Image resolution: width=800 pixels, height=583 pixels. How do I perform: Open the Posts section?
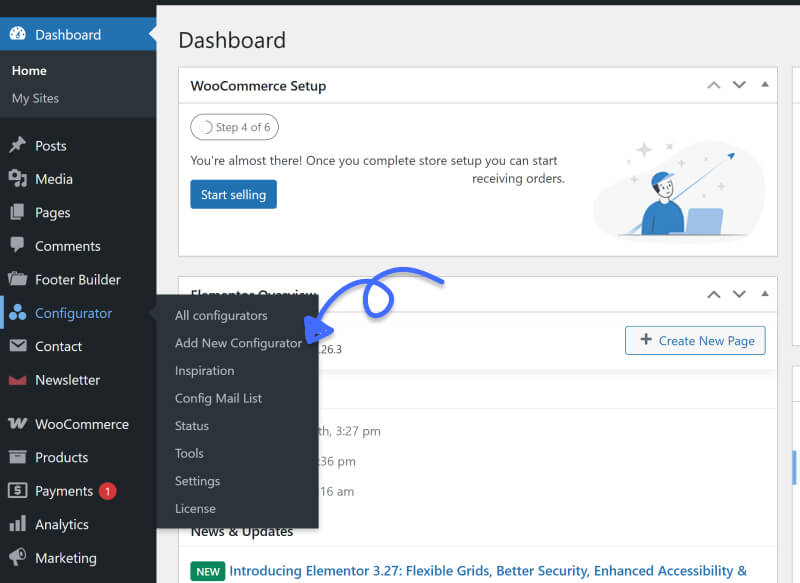(x=20, y=145)
